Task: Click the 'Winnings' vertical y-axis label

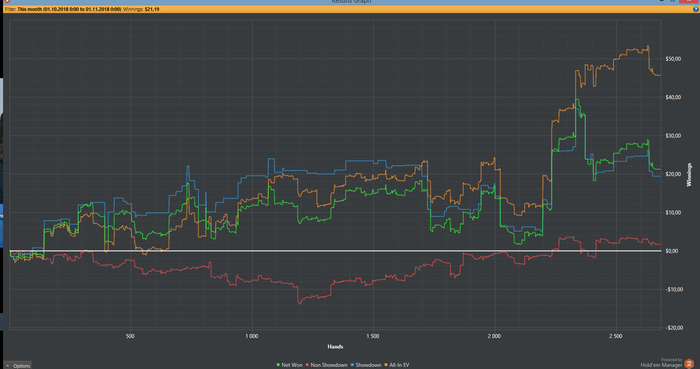Action: [689, 174]
